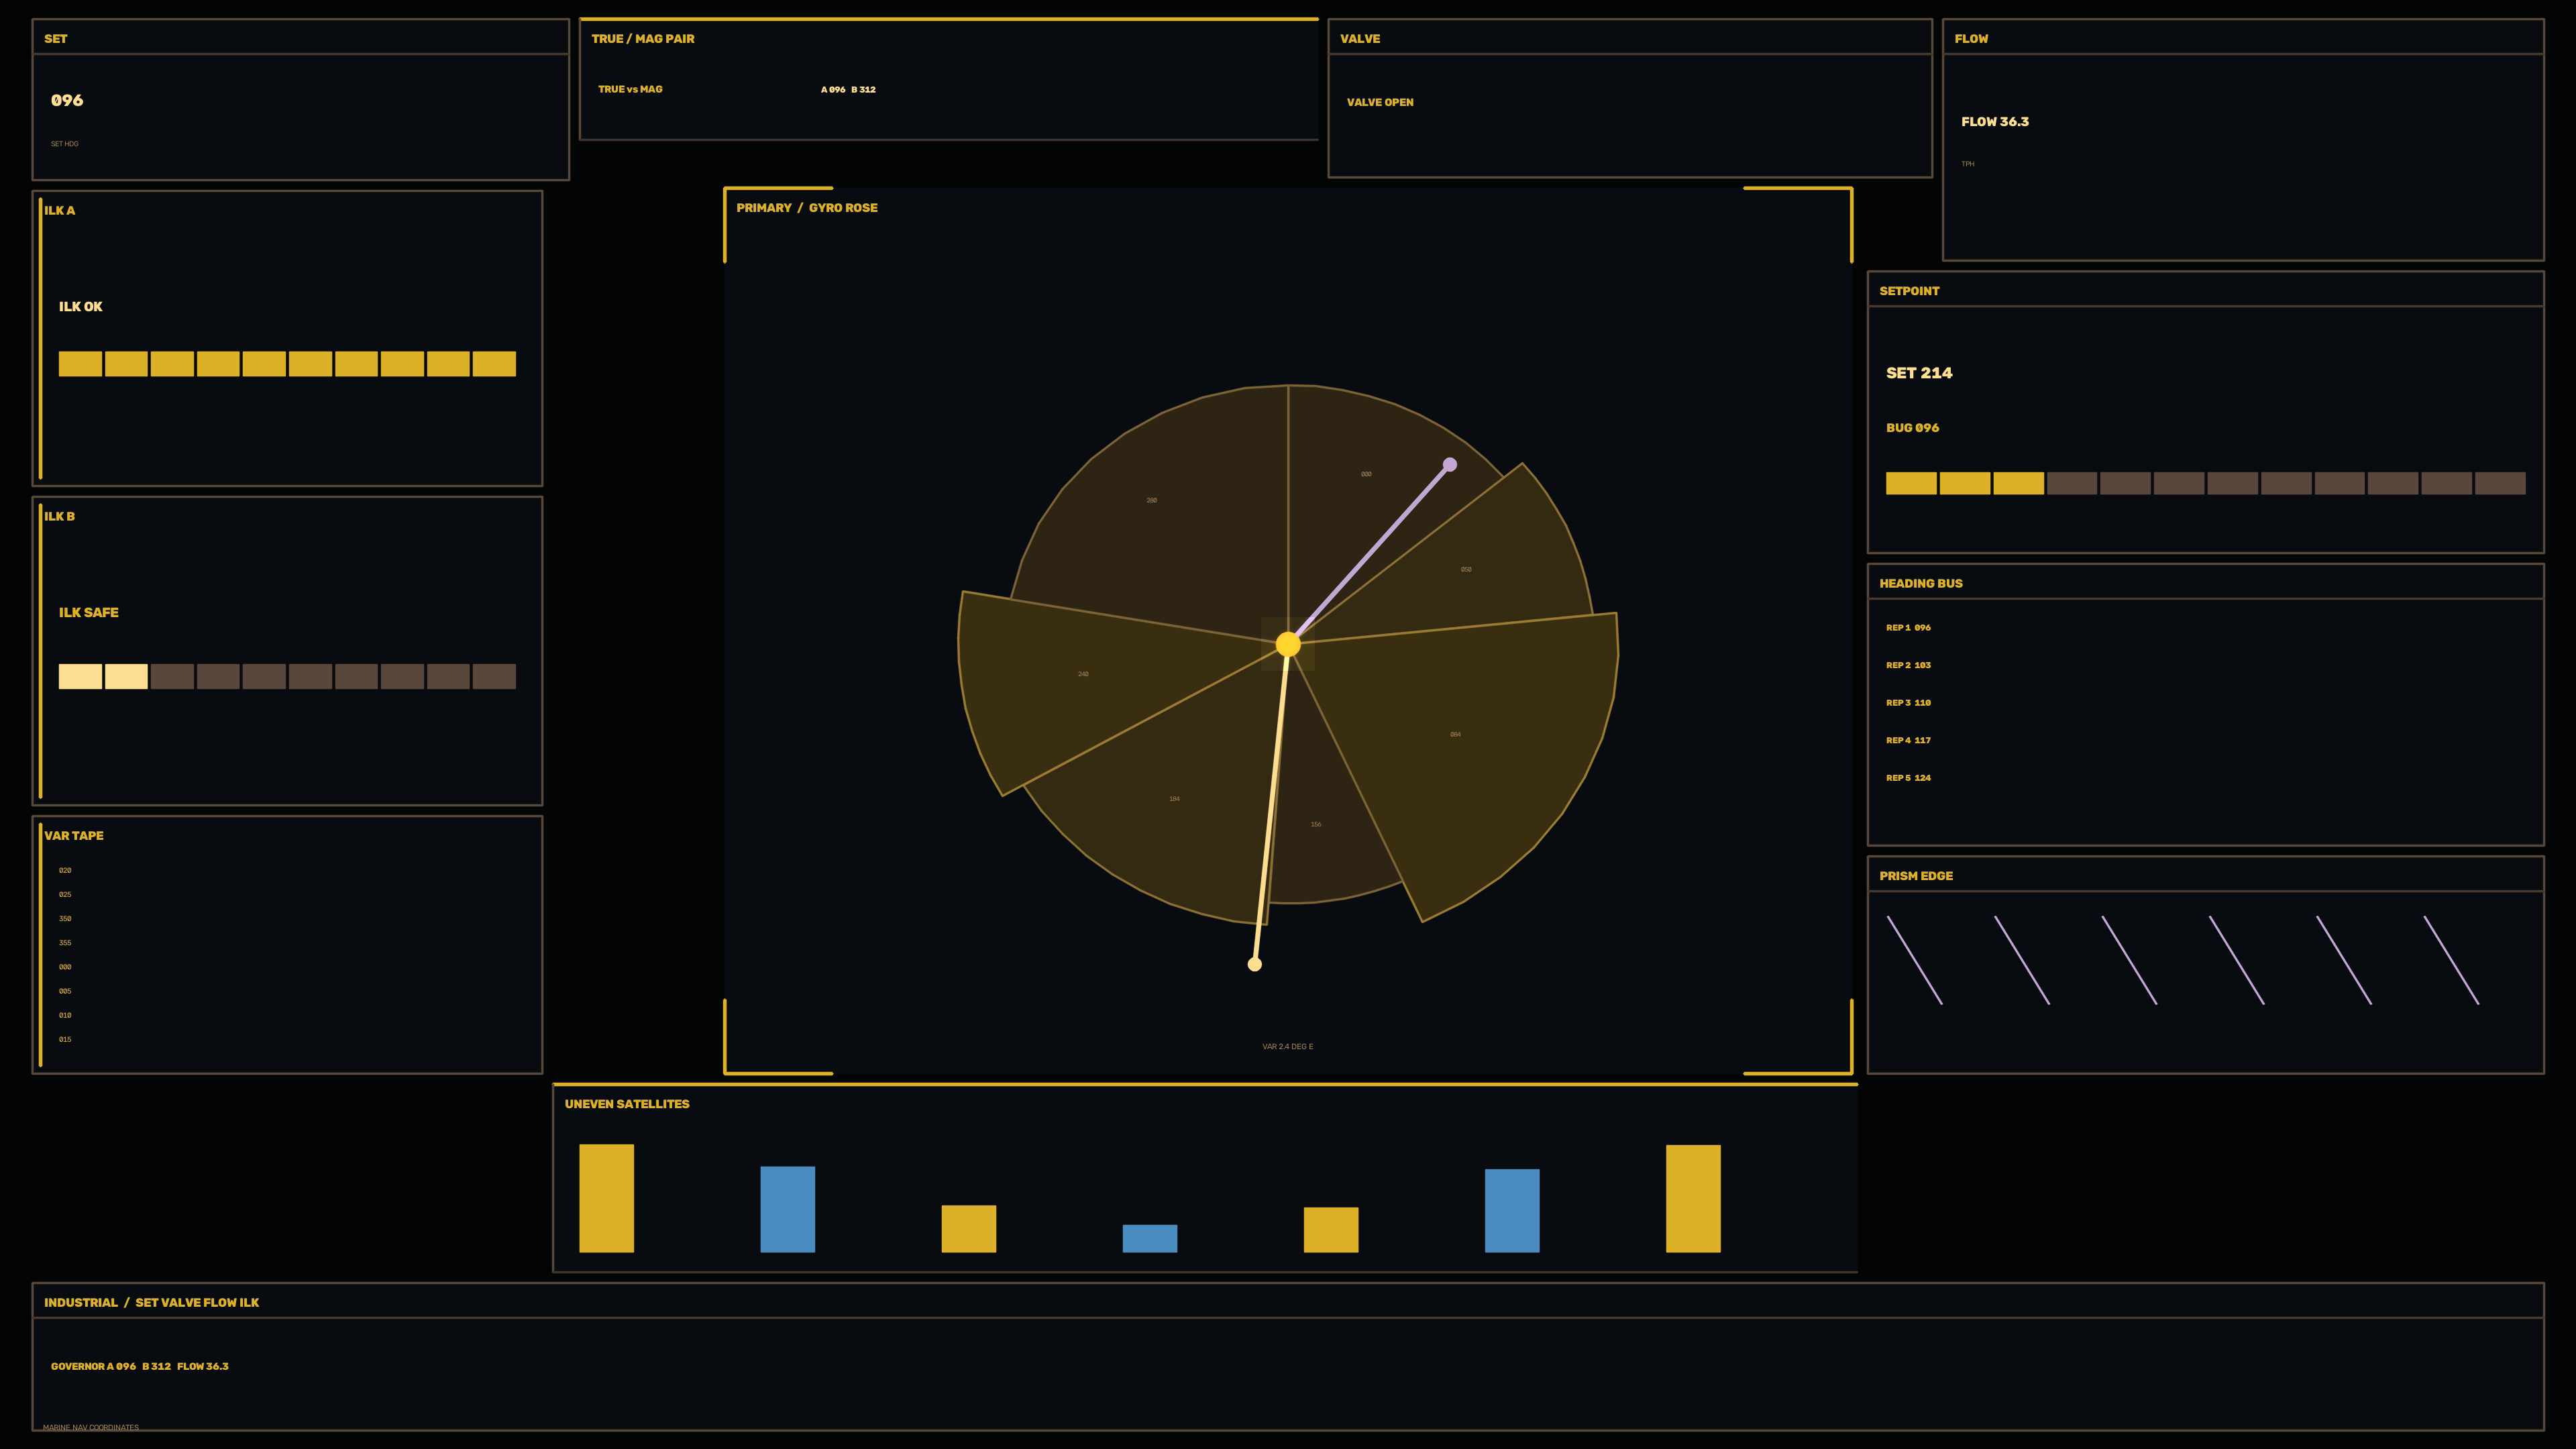
Task: Click the ILK A panel title
Action: point(60,210)
